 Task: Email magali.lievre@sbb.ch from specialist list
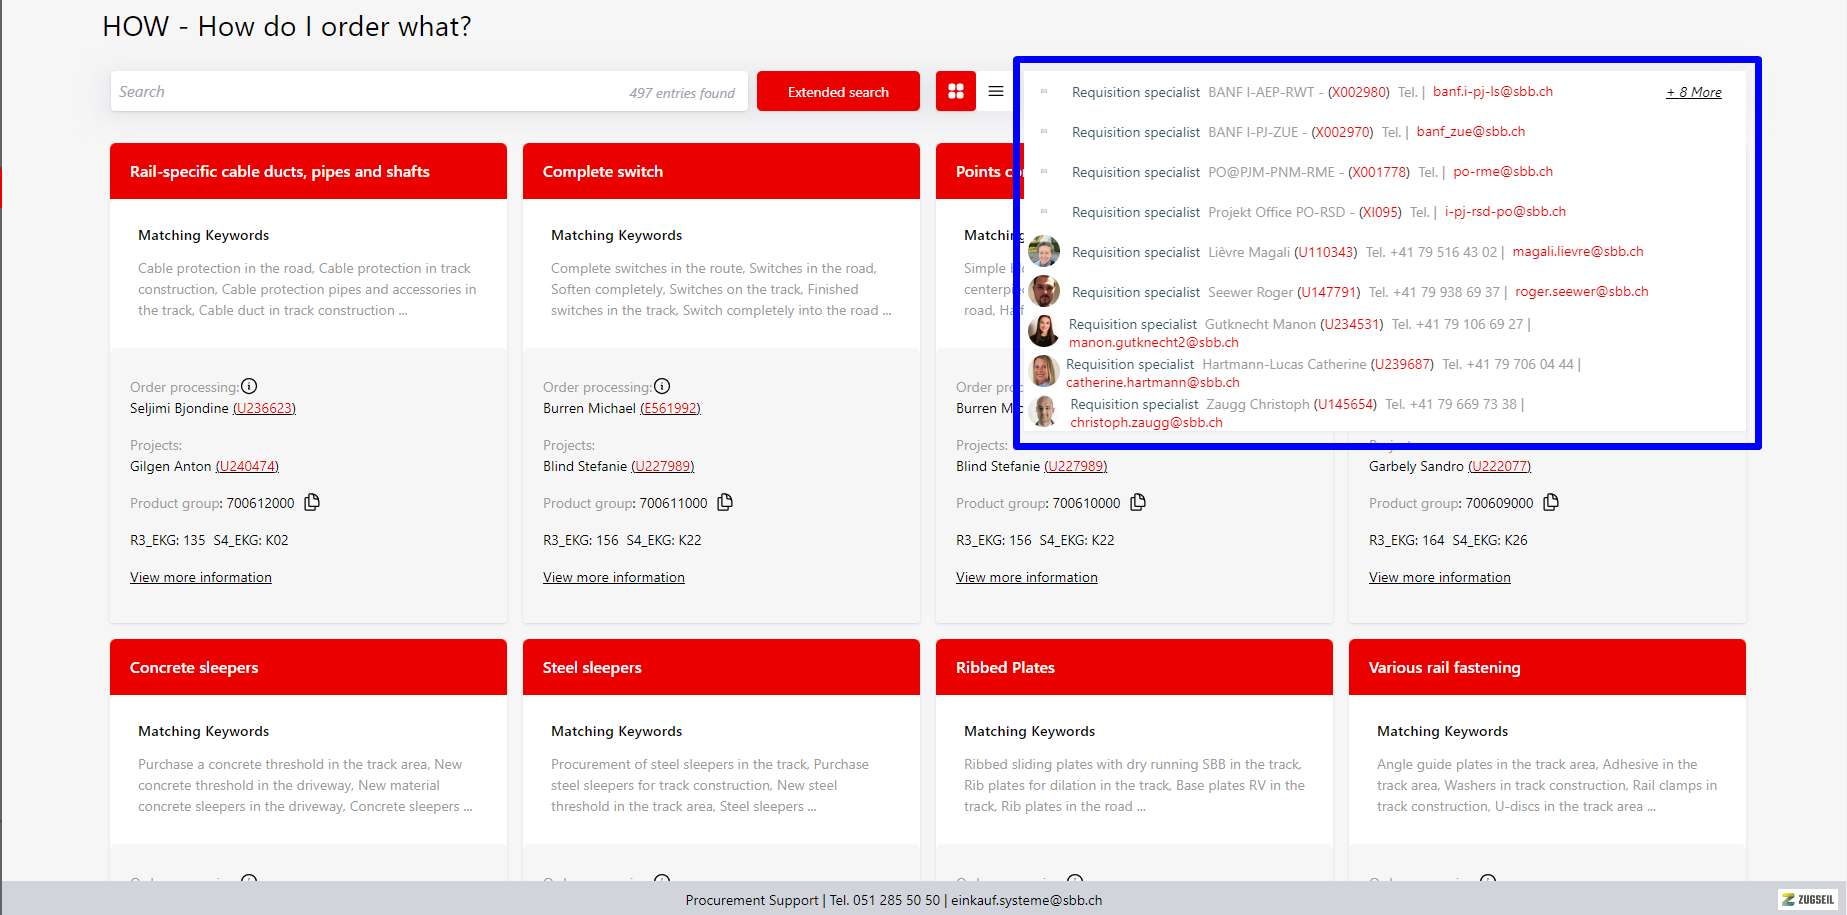1577,251
